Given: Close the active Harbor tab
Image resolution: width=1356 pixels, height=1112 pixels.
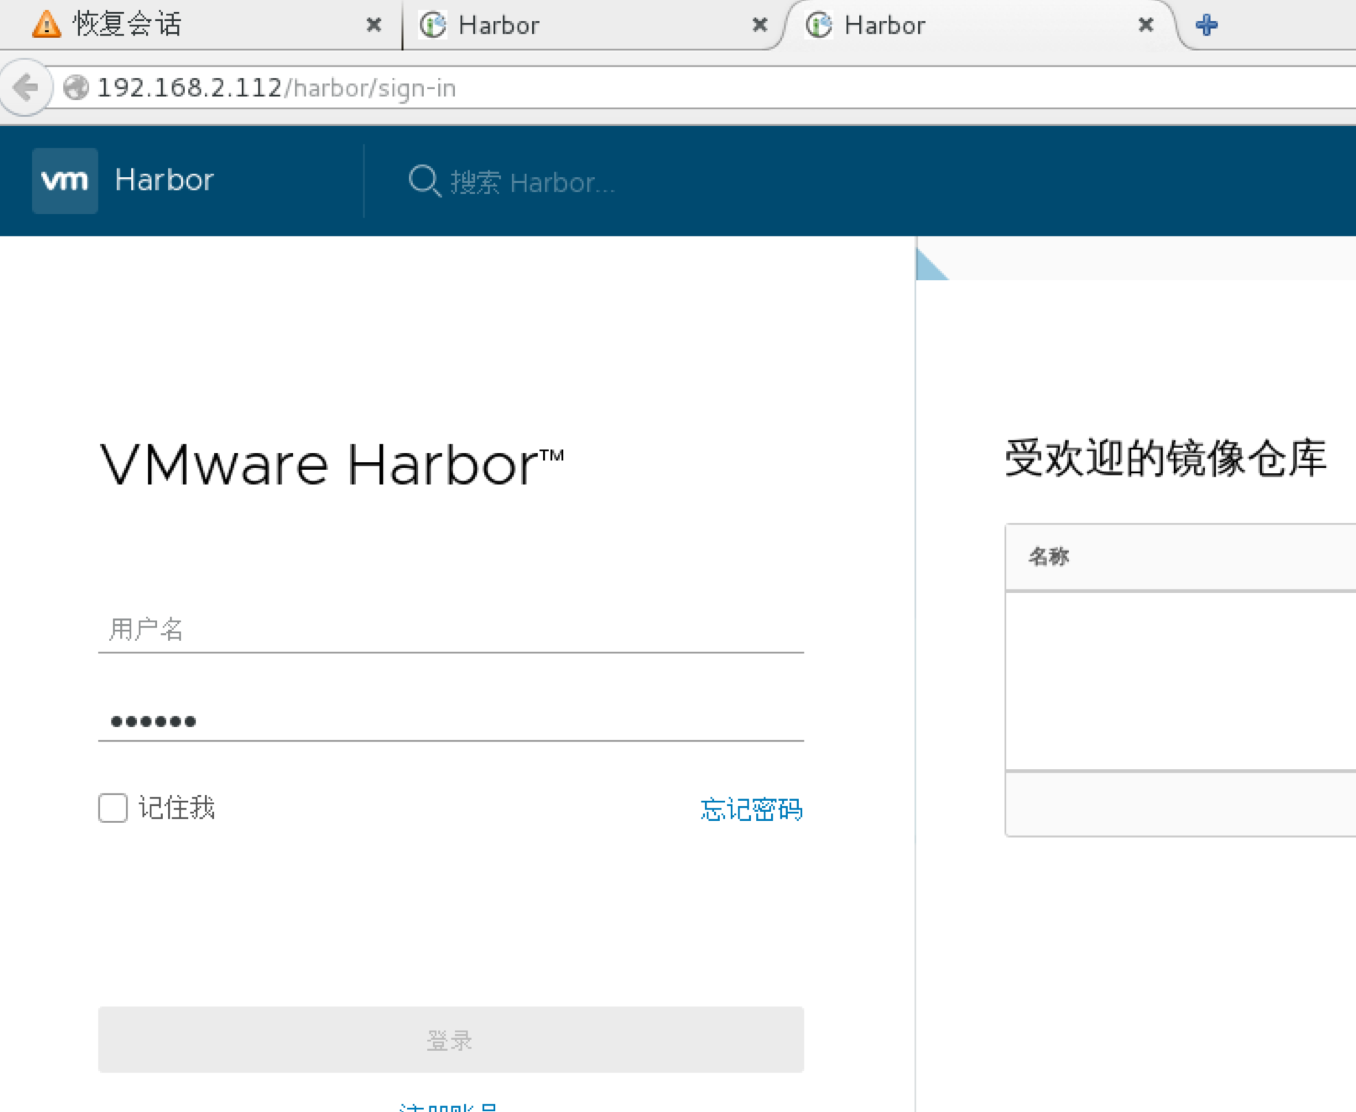Looking at the screenshot, I should [1146, 25].
